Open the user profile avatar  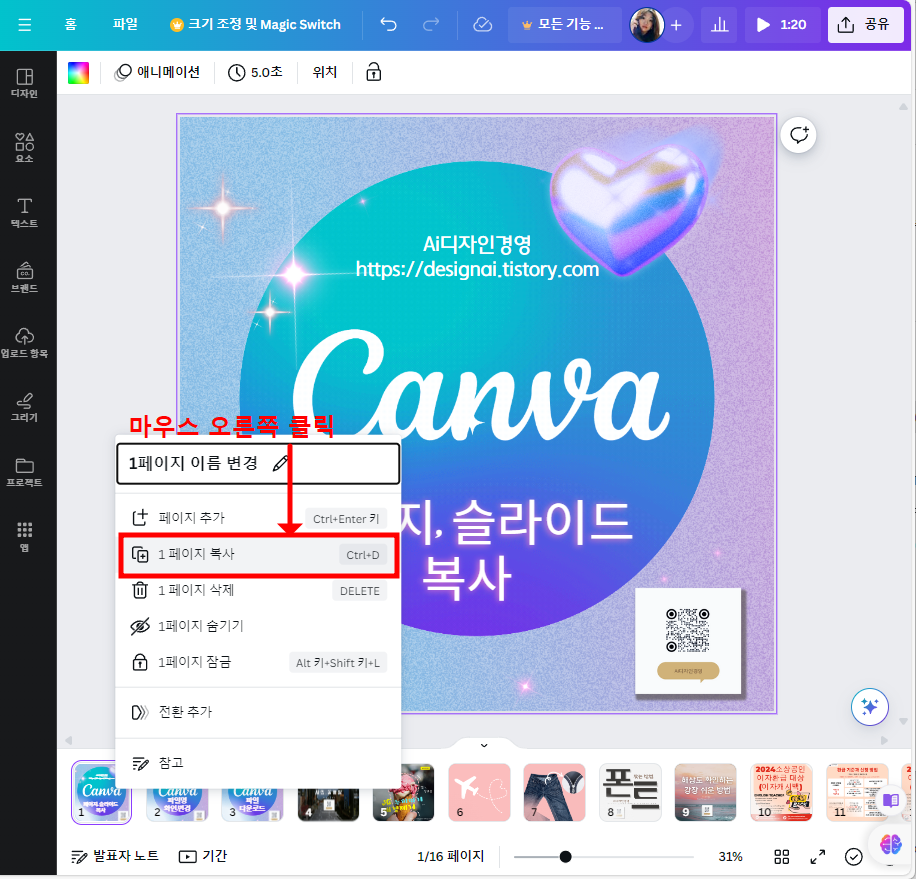(647, 25)
